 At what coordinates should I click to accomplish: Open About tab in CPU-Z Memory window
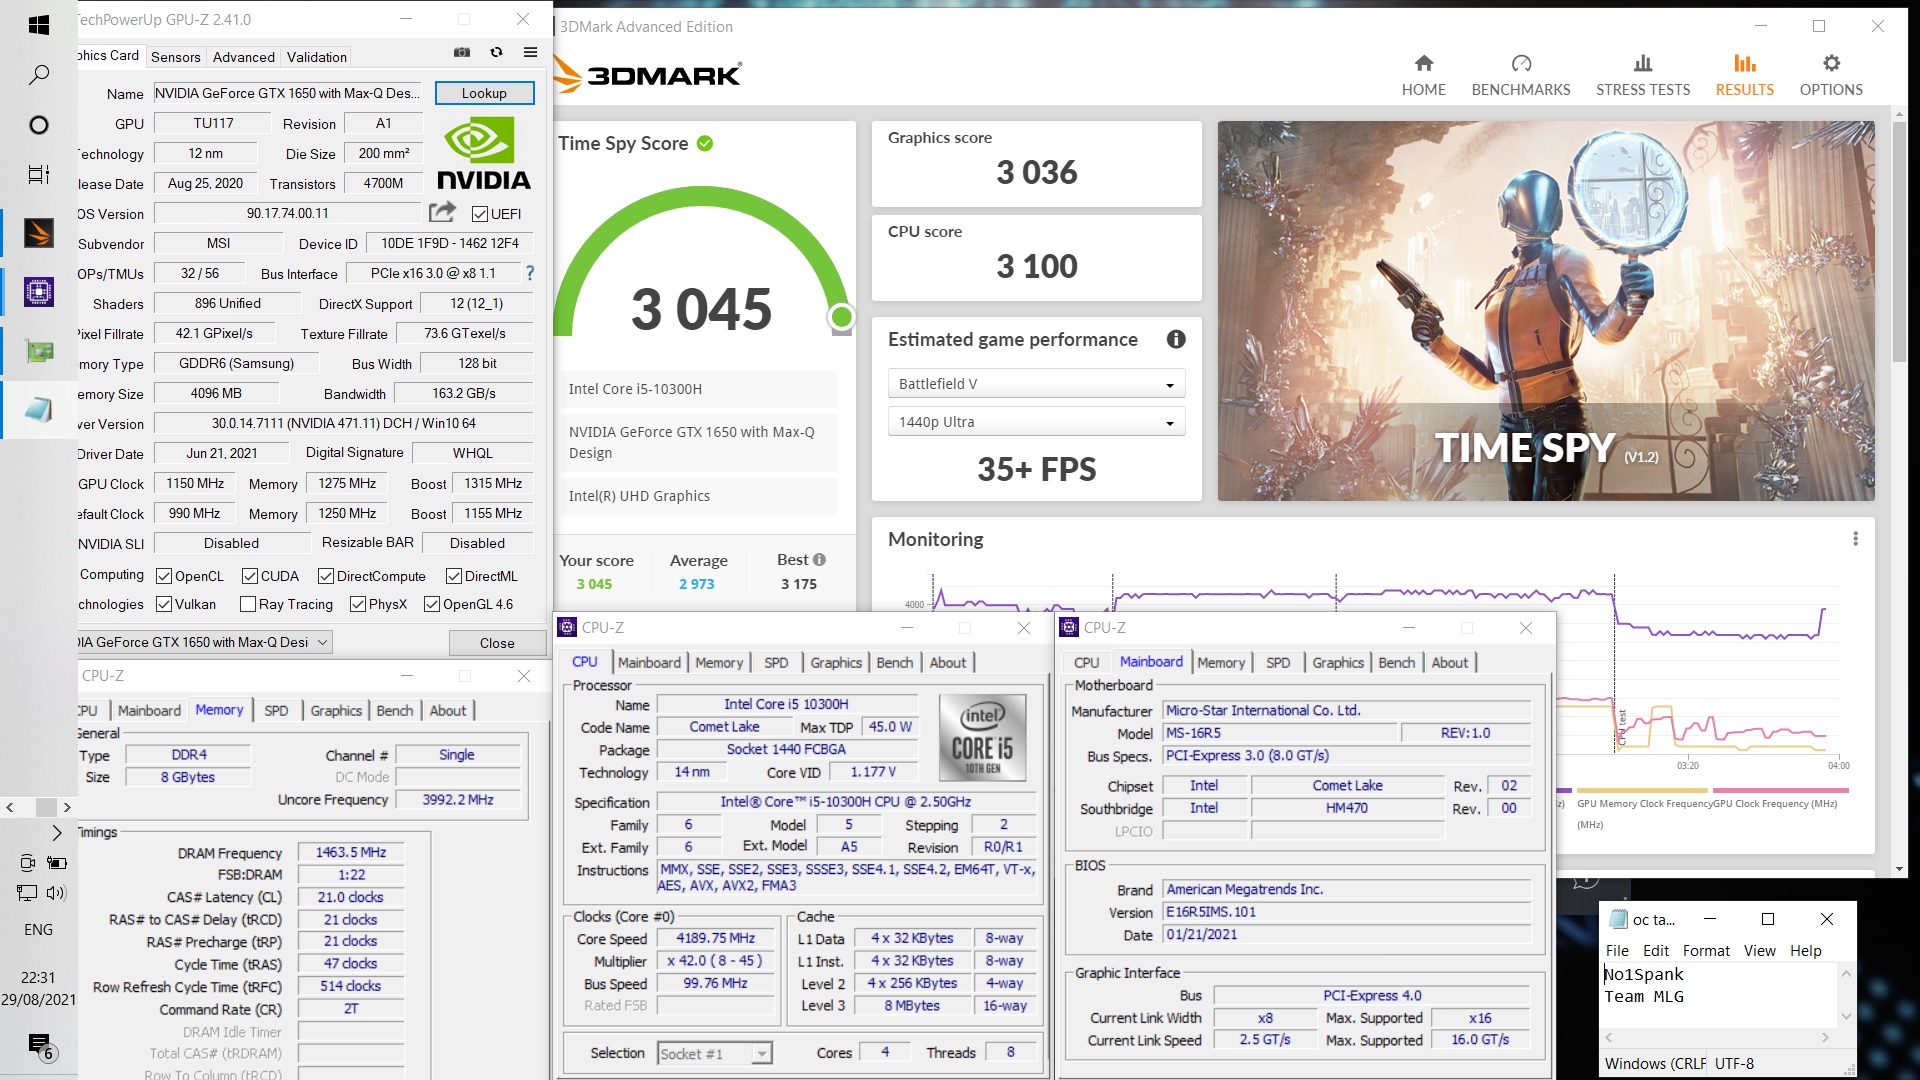[448, 710]
